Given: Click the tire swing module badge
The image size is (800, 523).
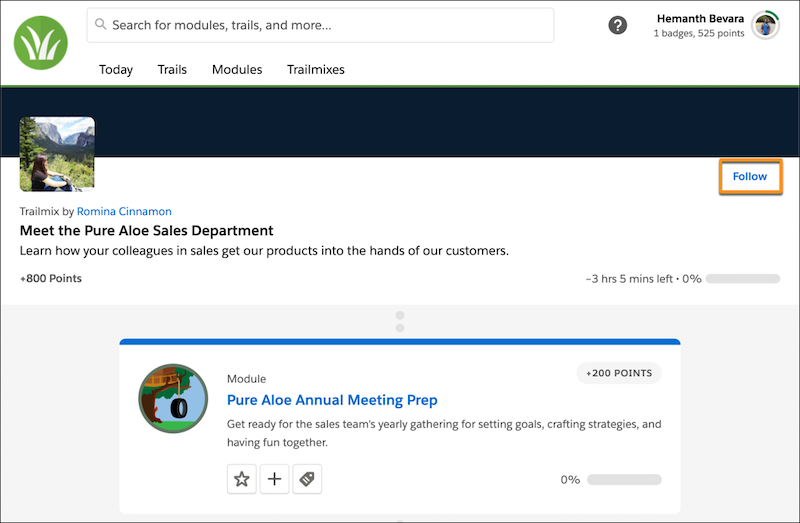Looking at the screenshot, I should 173,399.
